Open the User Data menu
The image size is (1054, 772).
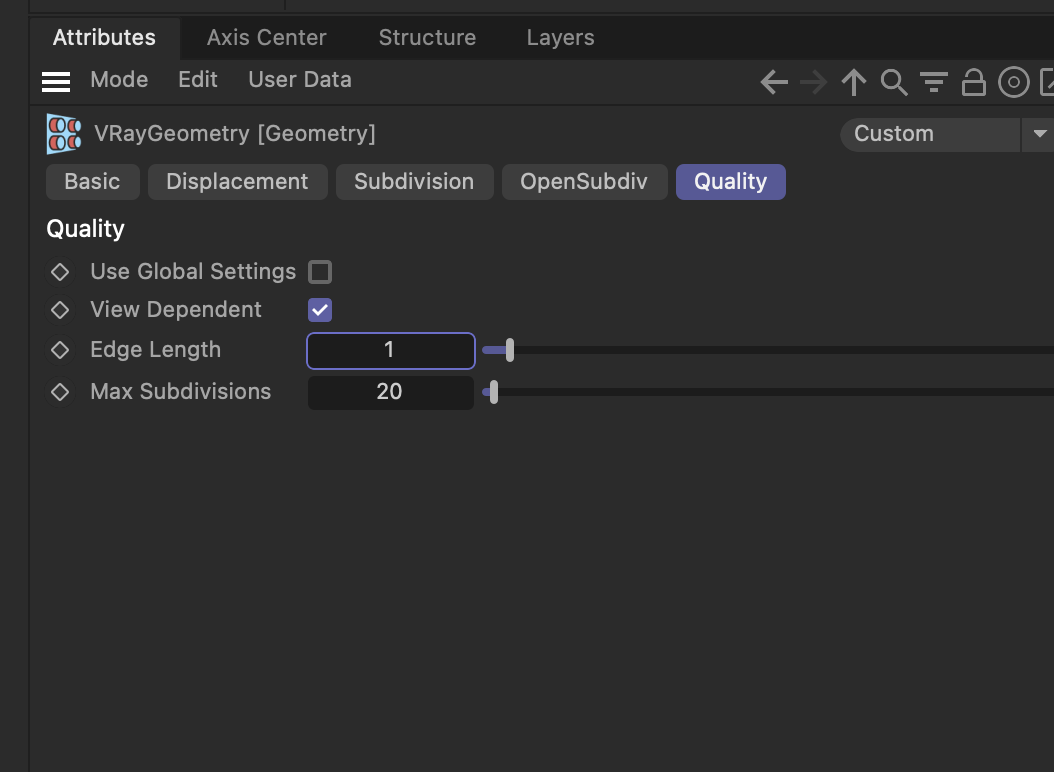(x=300, y=80)
